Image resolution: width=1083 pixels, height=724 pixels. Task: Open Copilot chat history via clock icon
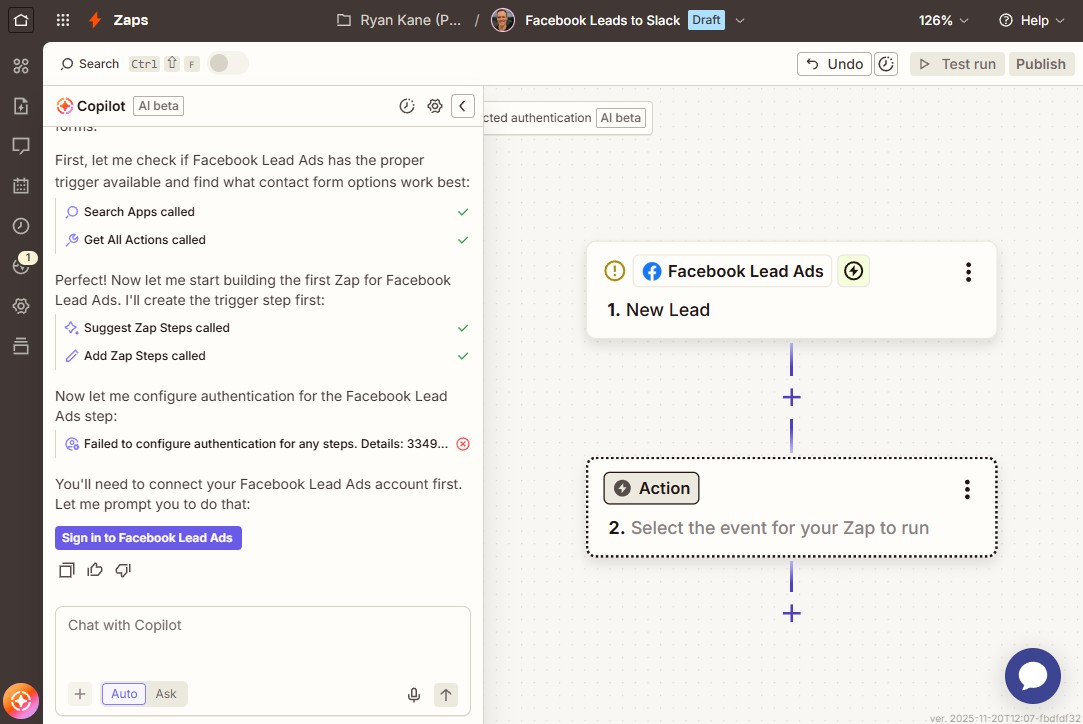(406, 105)
